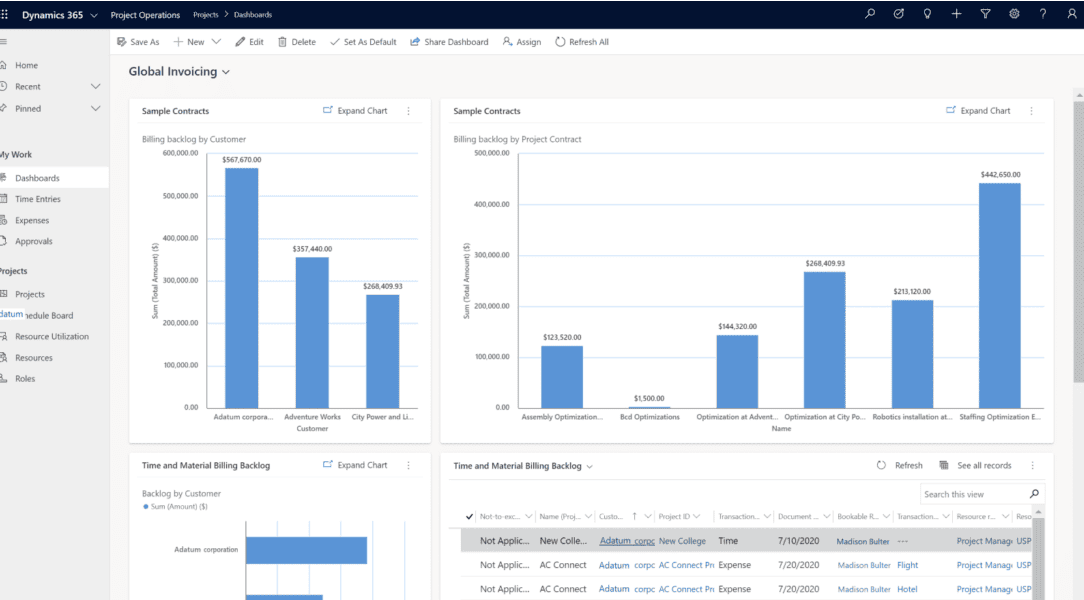Open advanced find filter icon
The height and width of the screenshot is (600, 1084).
(985, 14)
